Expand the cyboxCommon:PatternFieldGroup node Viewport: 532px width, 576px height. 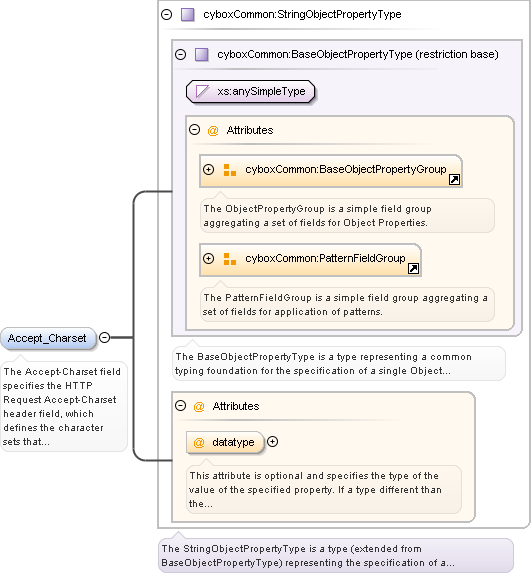208,259
